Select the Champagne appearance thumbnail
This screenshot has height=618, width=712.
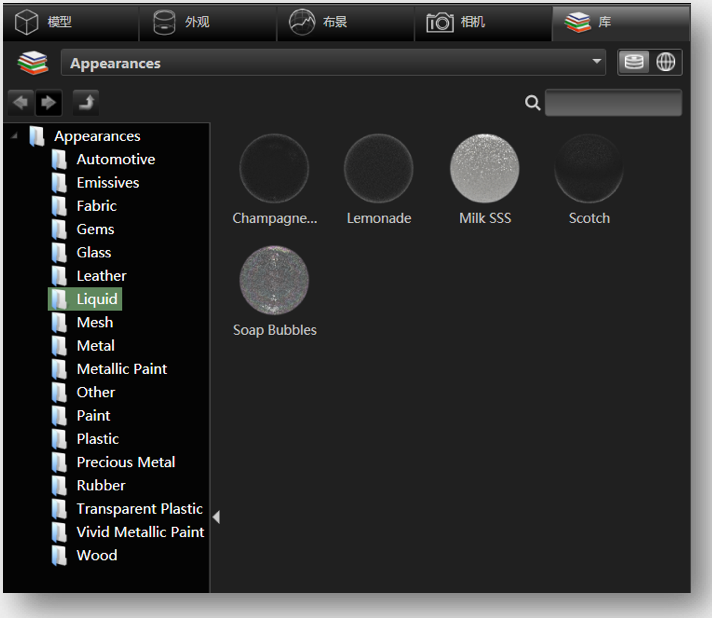click(274, 168)
